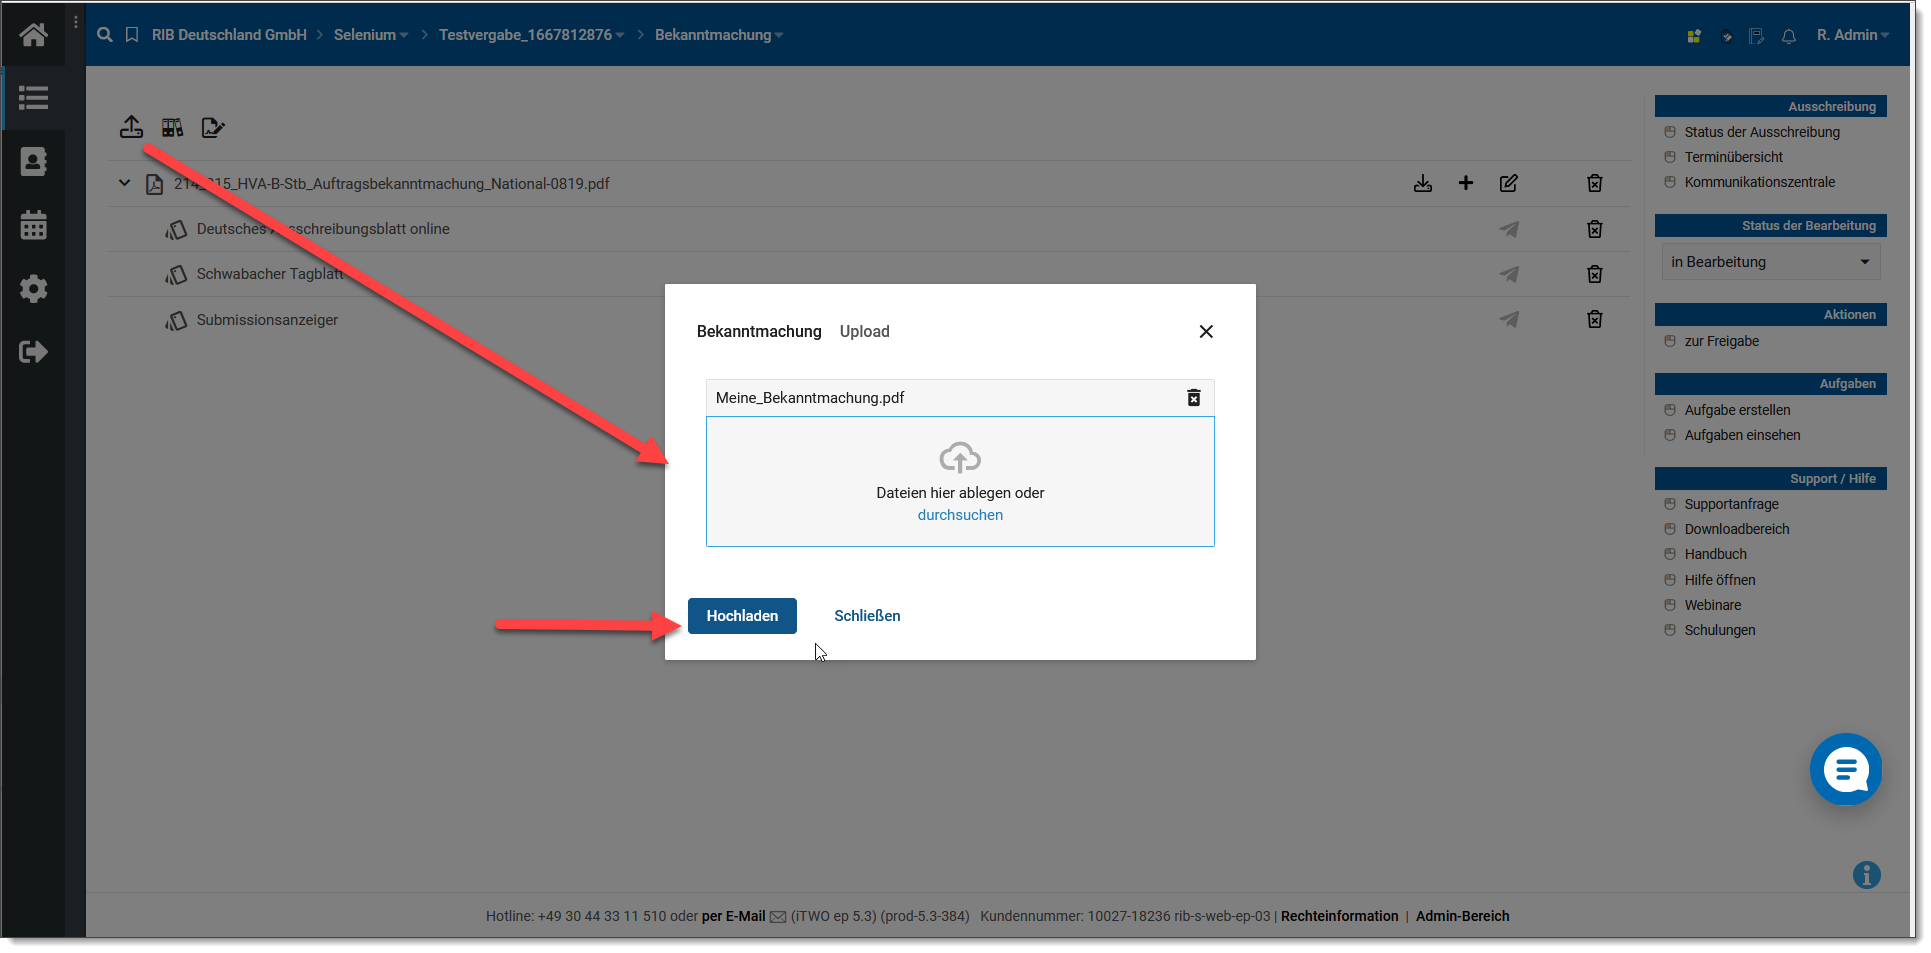Send Submissionsanzeiger entry
1931x953 pixels.
pyautogui.click(x=1509, y=319)
